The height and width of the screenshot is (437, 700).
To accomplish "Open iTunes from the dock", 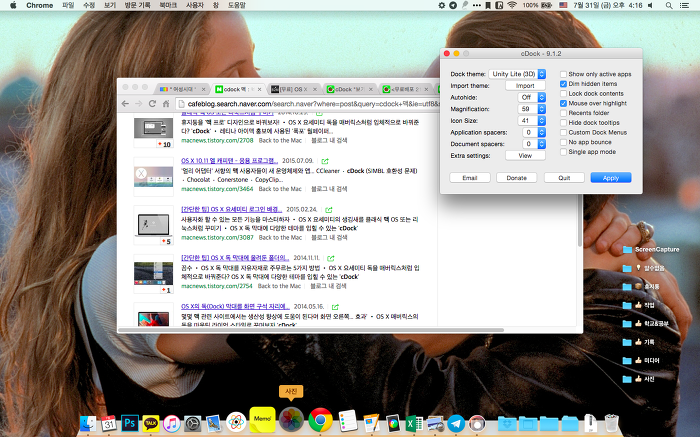I will click(172, 424).
